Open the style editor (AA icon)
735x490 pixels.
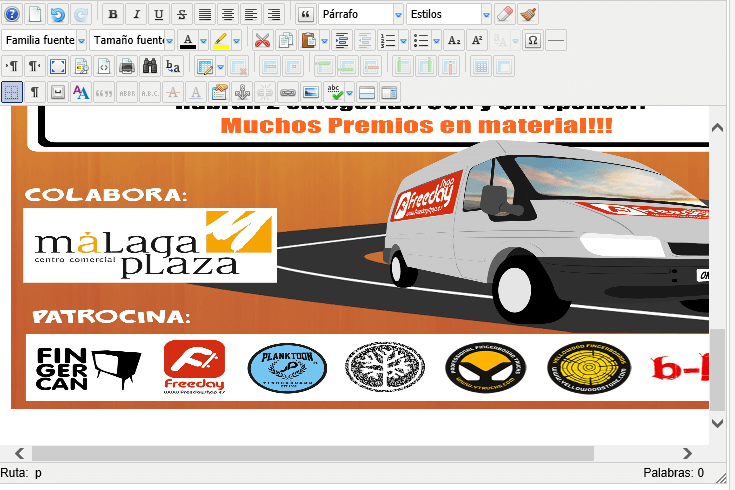coord(81,92)
